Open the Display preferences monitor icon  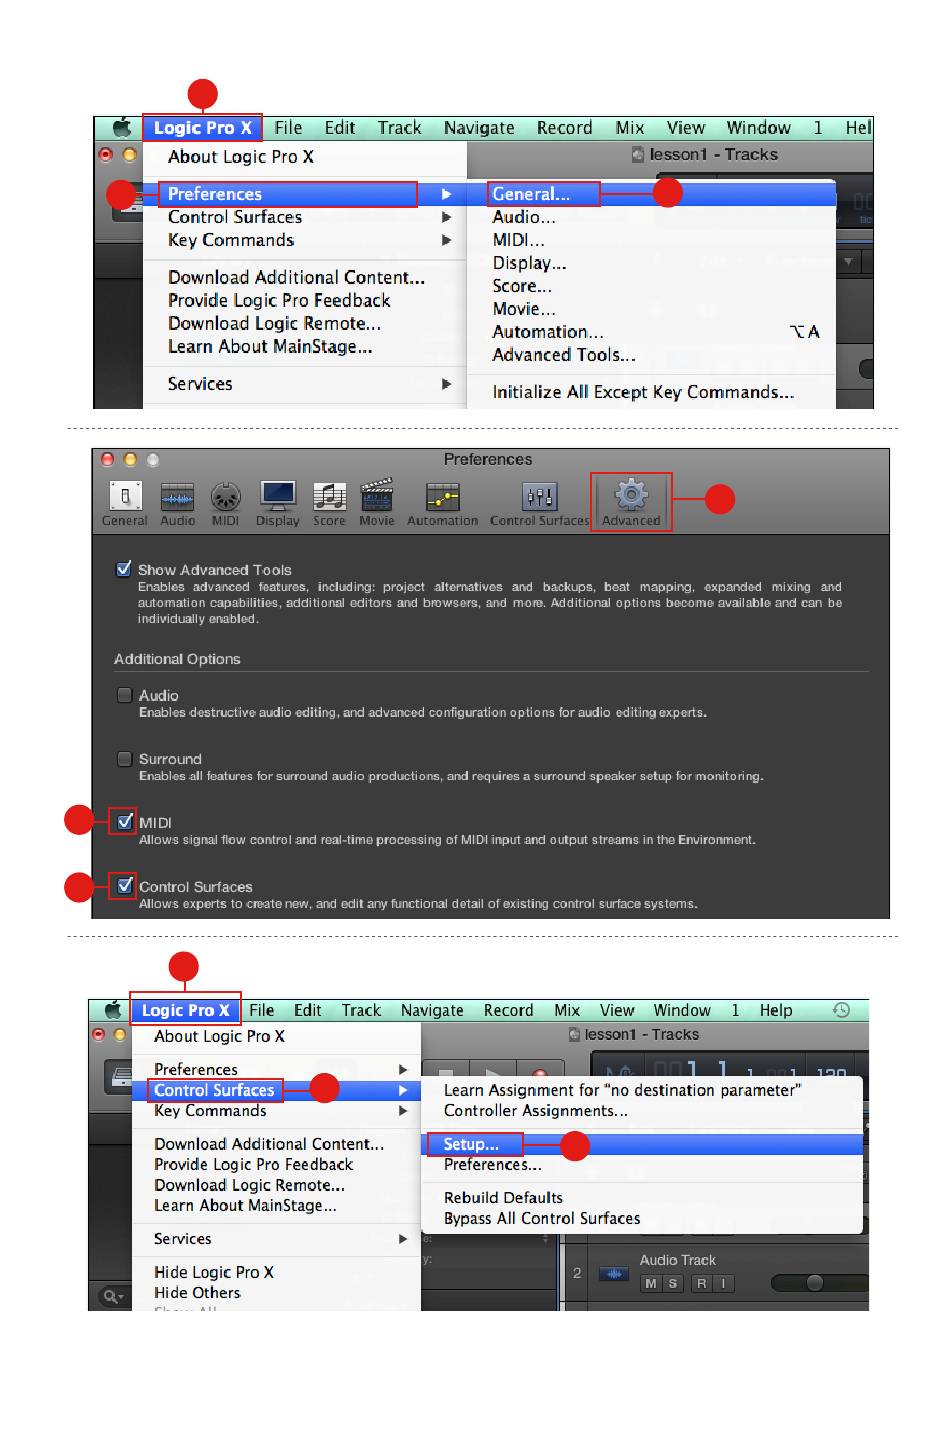pos(277,496)
